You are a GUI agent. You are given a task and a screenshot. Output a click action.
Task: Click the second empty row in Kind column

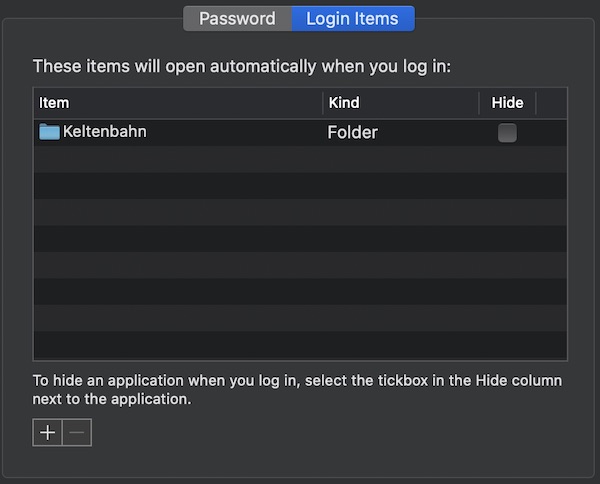coord(400,185)
